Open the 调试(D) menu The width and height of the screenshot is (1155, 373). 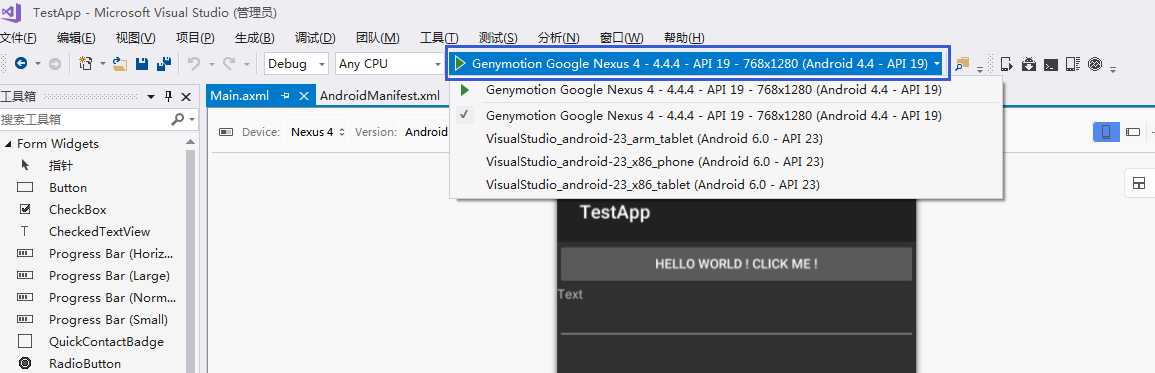315,38
